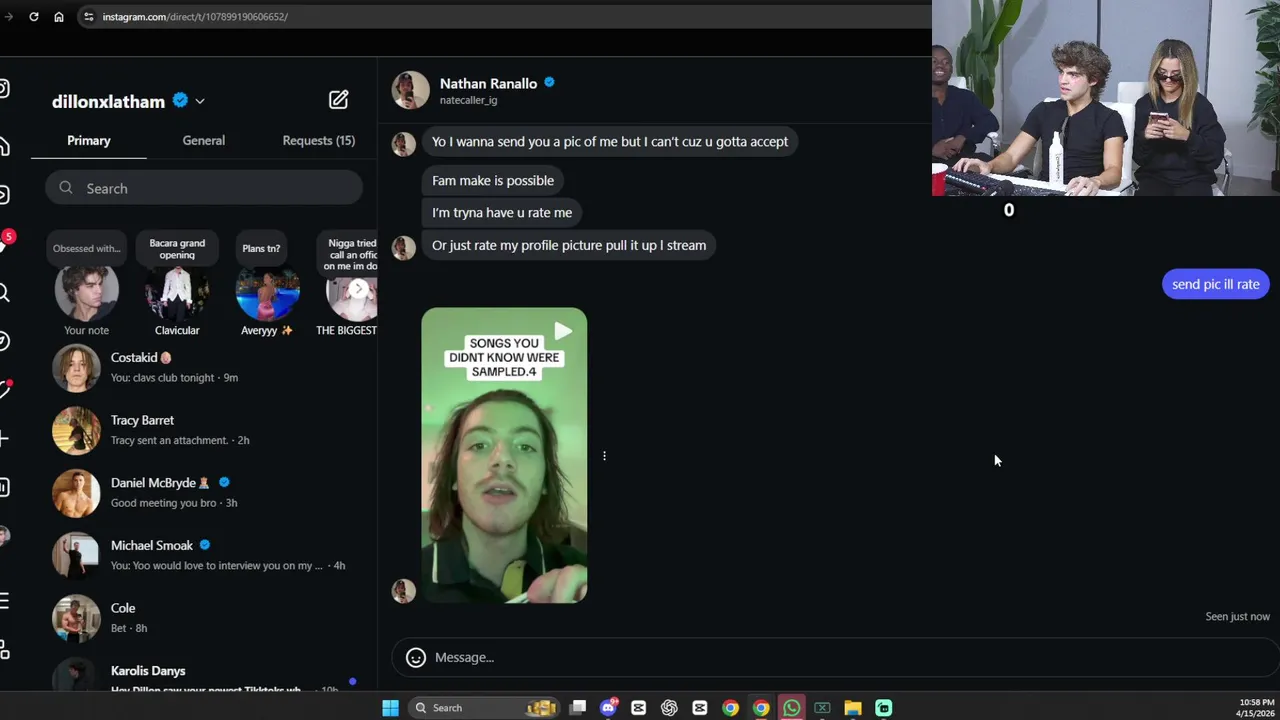This screenshot has width=1280, height=720.
Task: Open Task View on the taskbar
Action: click(x=577, y=708)
